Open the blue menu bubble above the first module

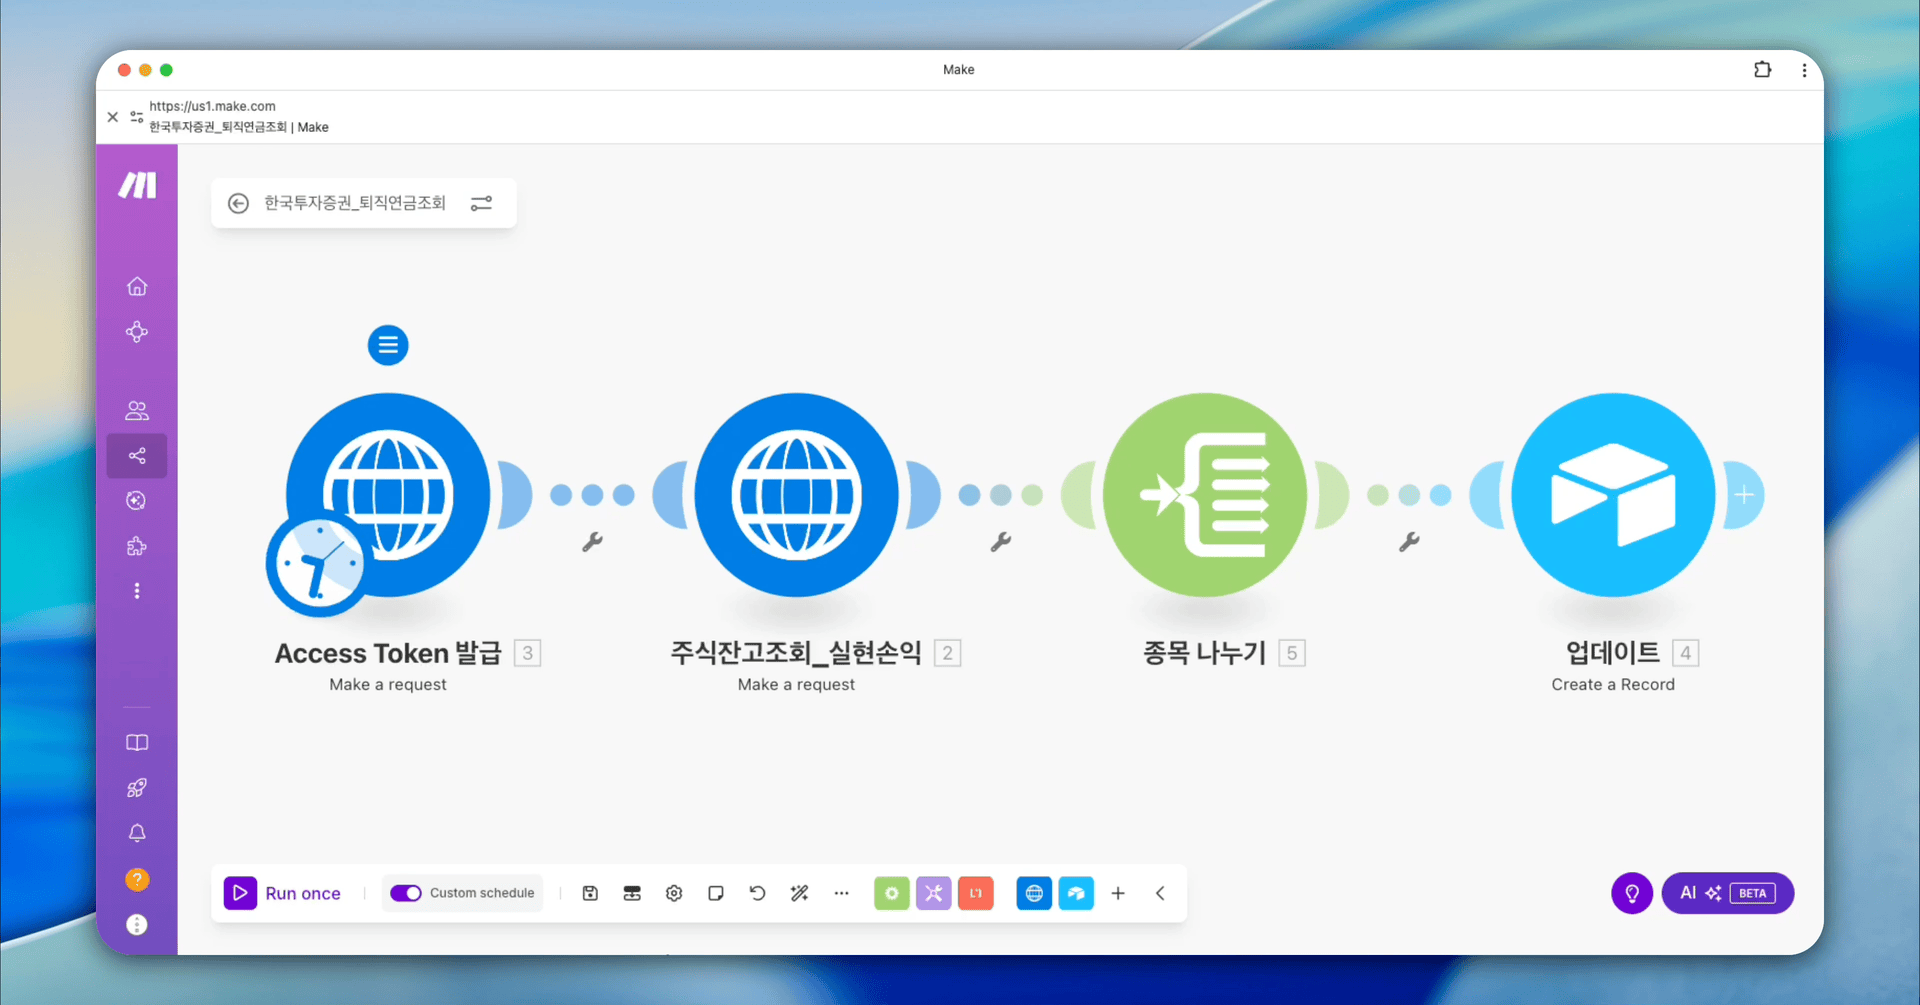click(388, 345)
